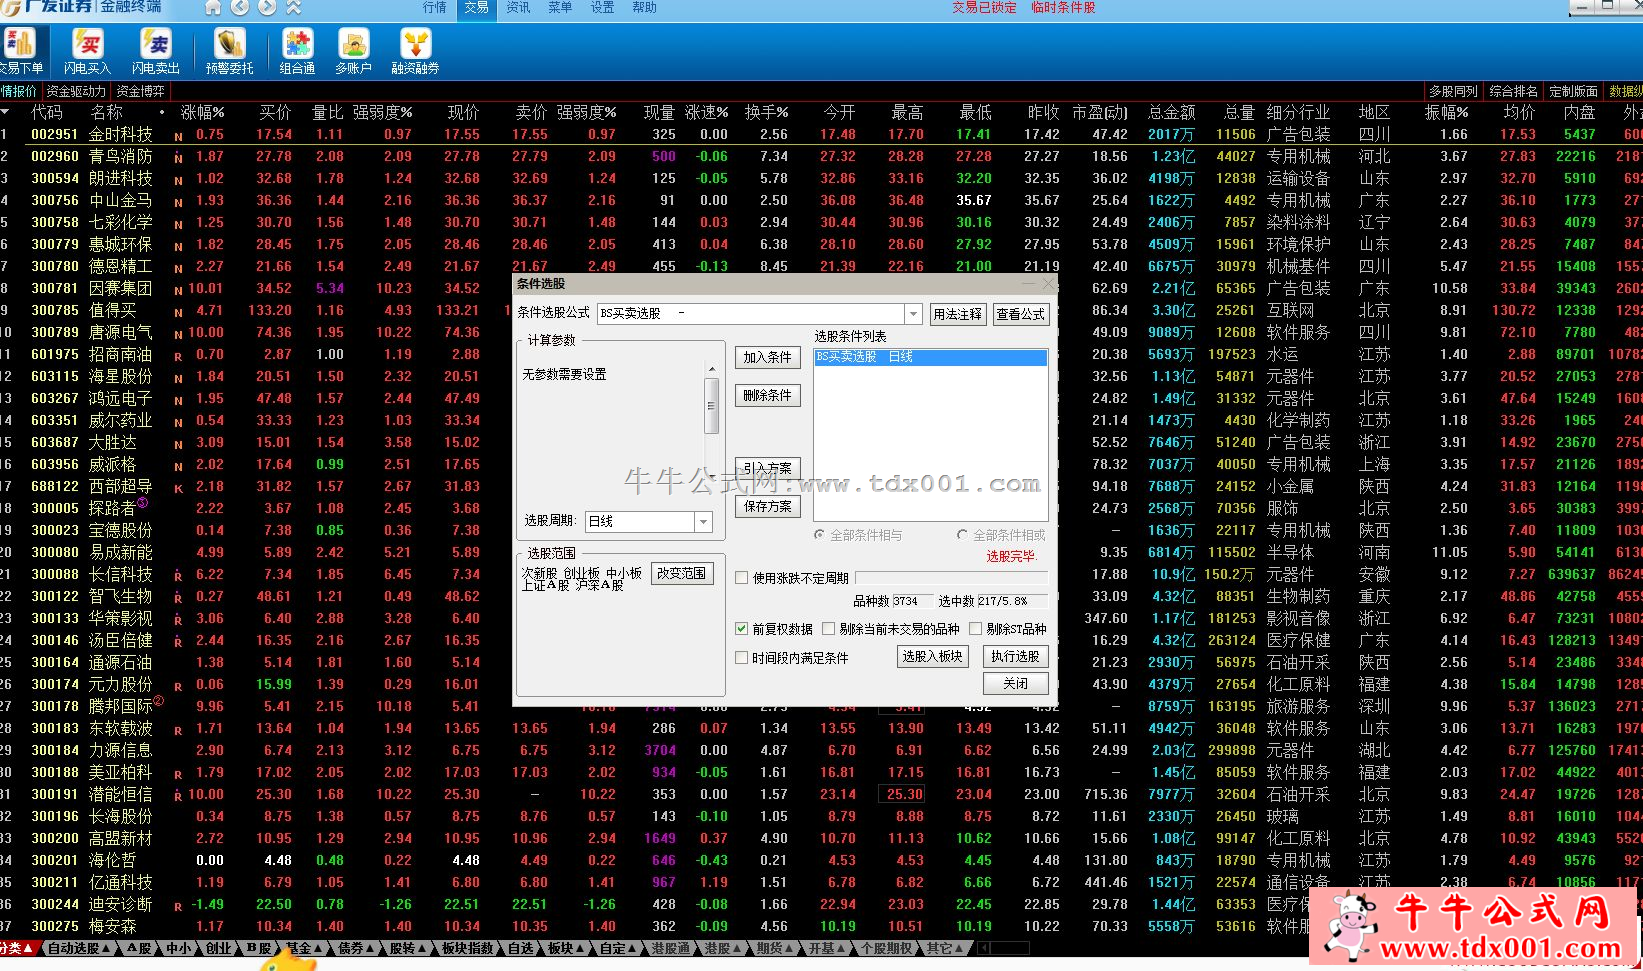Viewport: 1643px width, 971px height.
Task: Navigate forward with the right arrow icon
Action: coord(267,7)
